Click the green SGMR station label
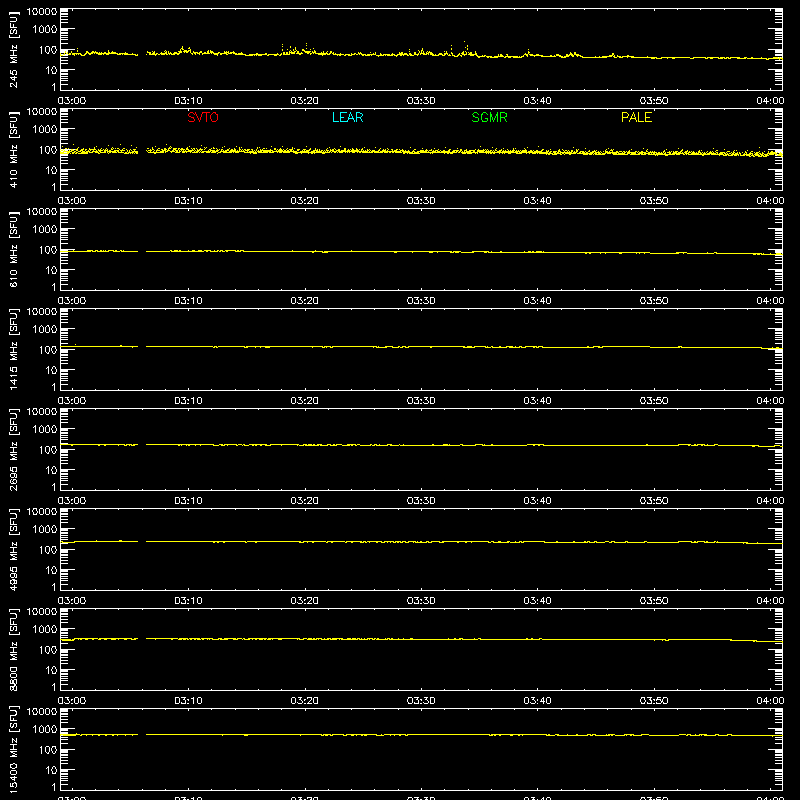 pyautogui.click(x=489, y=117)
